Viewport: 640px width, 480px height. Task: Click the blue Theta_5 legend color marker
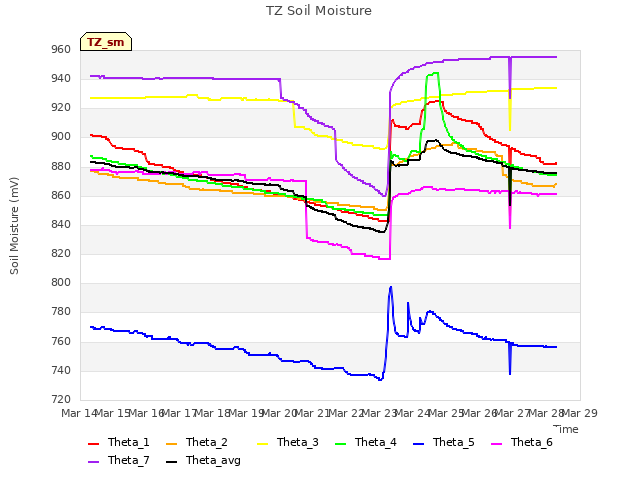tap(418, 444)
